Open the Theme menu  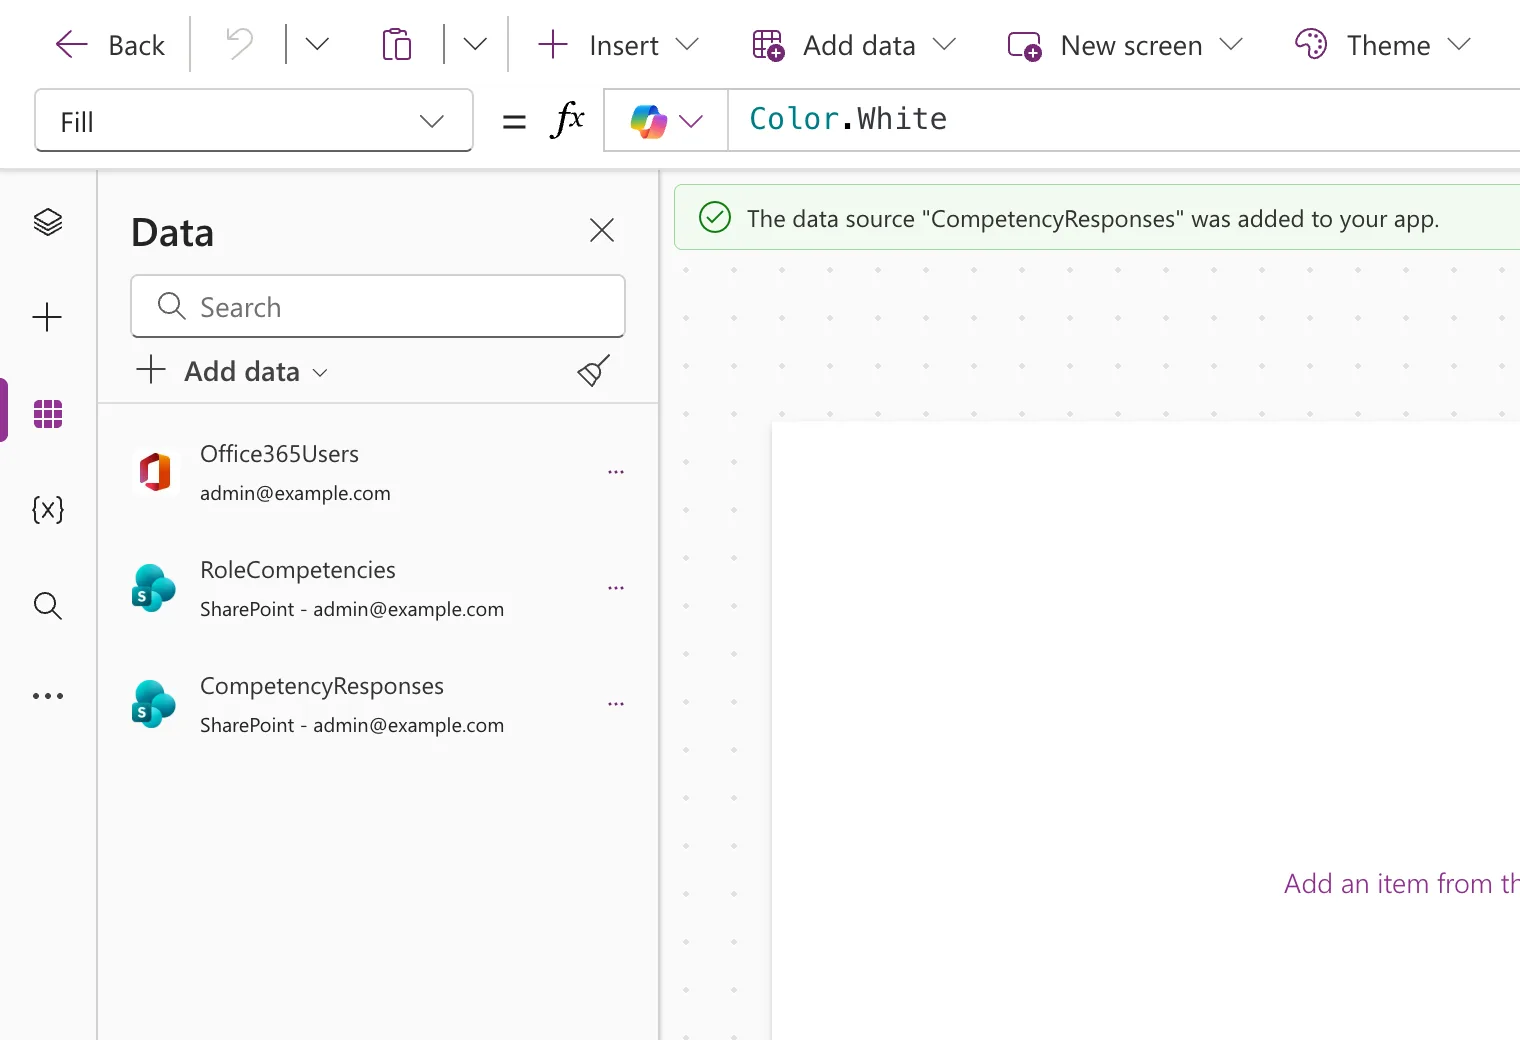(1383, 45)
